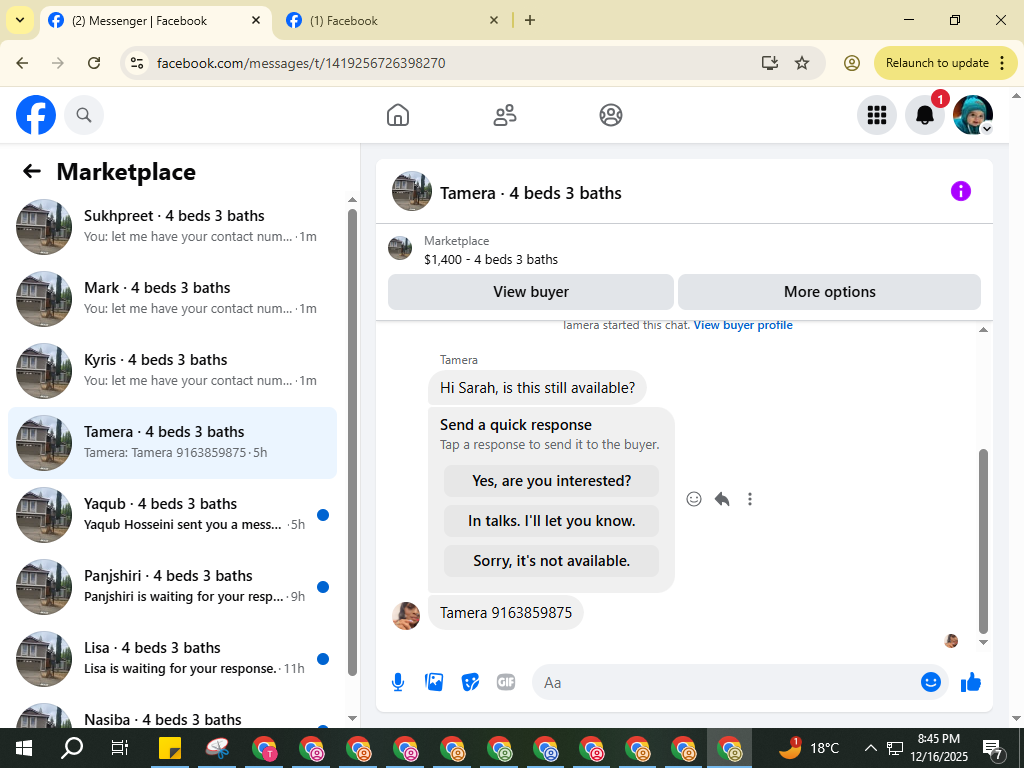Open Chrome three-dot menu
Image resolution: width=1024 pixels, height=768 pixels.
point(1002,63)
